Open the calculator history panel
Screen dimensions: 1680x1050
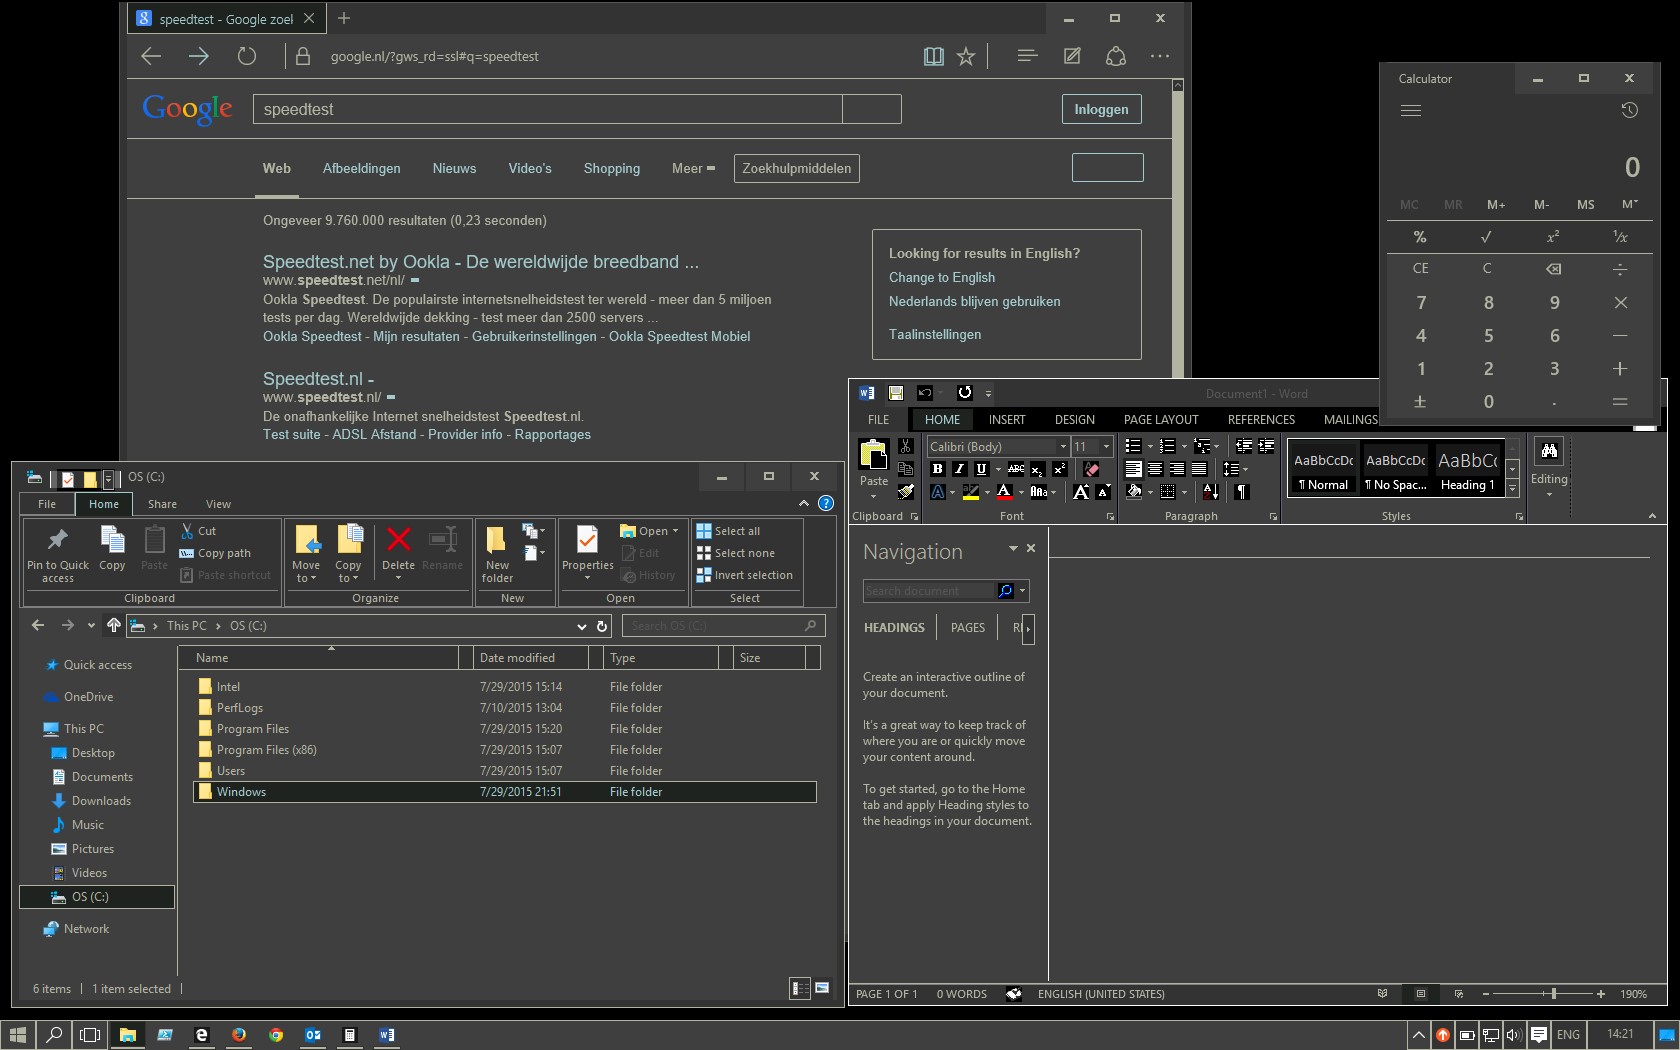coord(1632,110)
